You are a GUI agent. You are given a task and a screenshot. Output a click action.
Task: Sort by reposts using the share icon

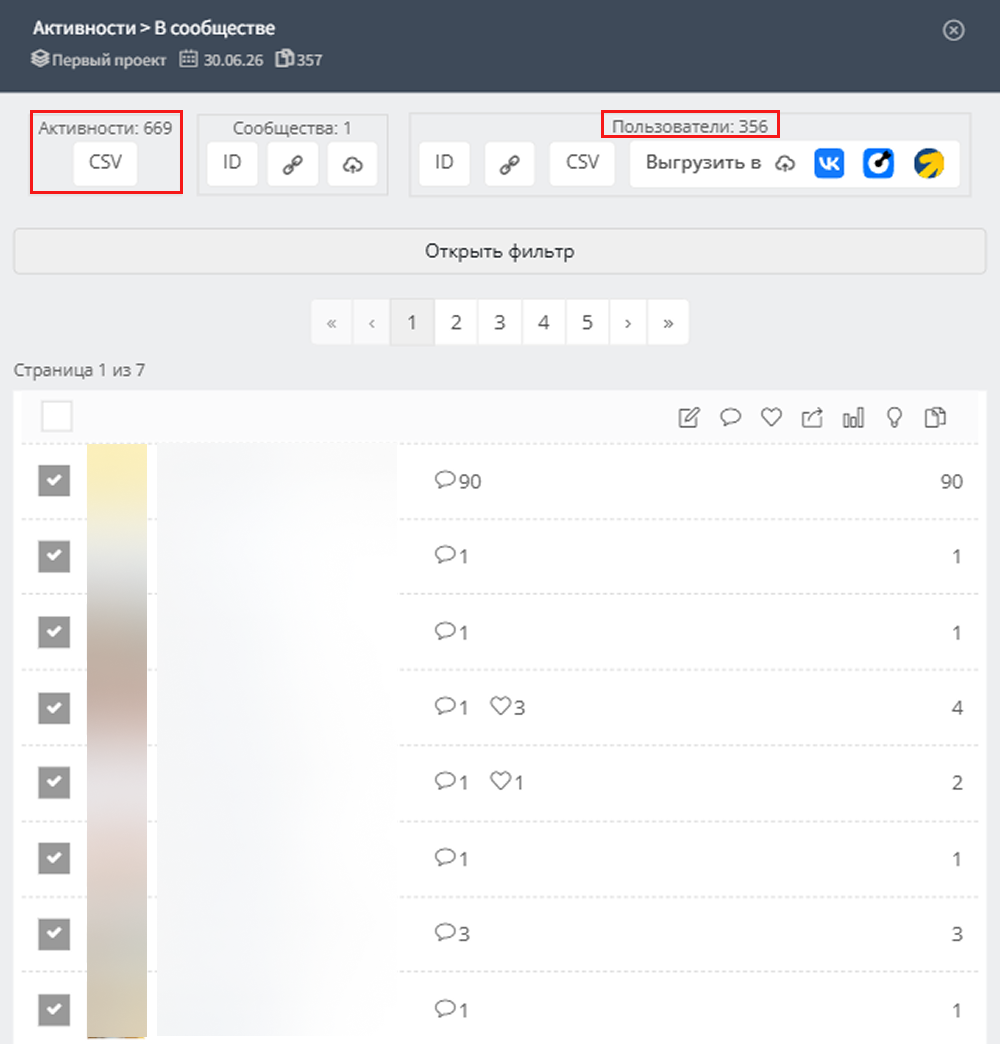812,417
